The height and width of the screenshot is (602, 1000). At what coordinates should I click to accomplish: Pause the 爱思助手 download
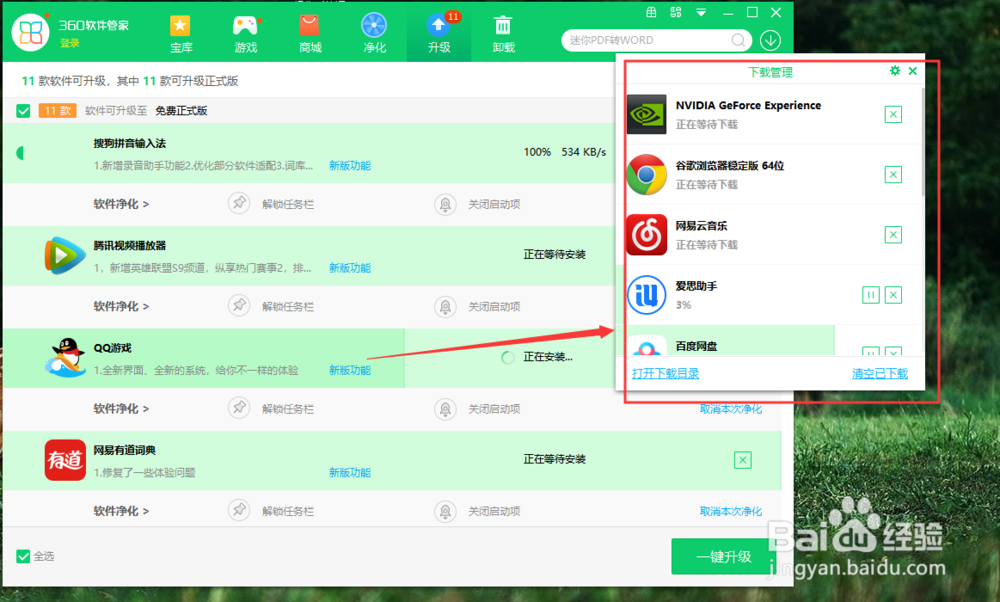[x=871, y=295]
